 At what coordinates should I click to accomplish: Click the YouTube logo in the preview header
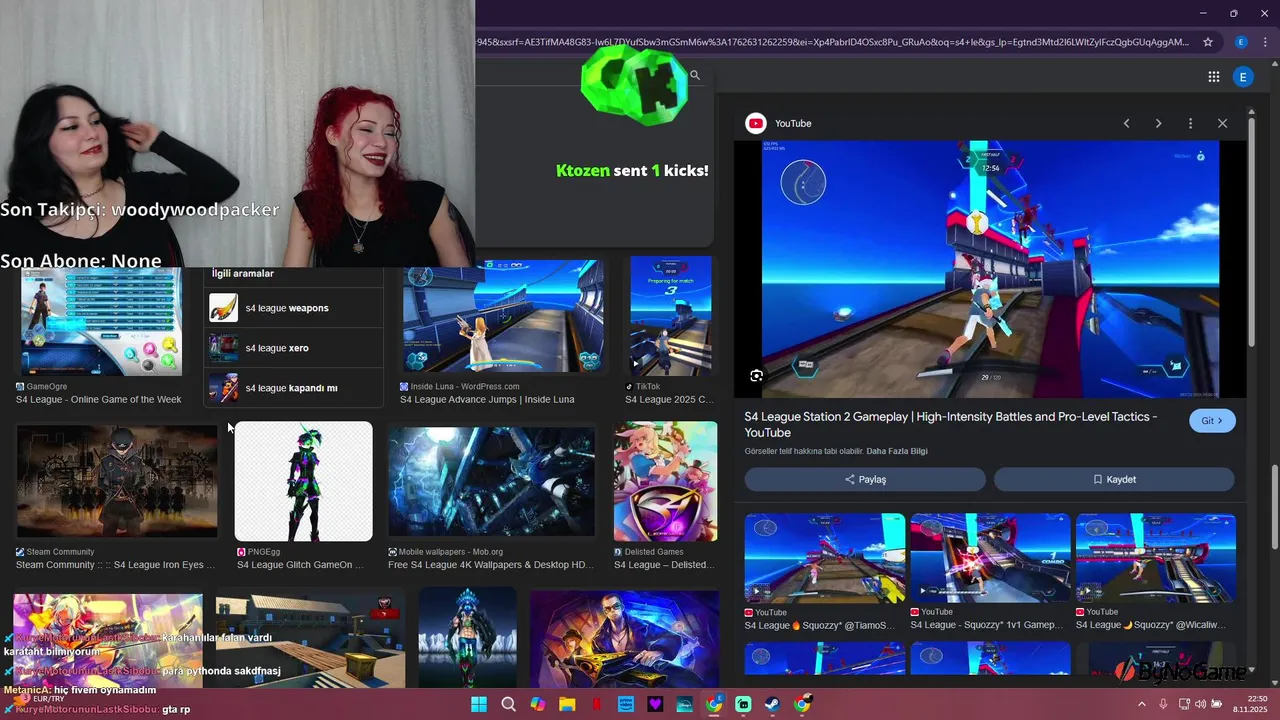(x=756, y=123)
